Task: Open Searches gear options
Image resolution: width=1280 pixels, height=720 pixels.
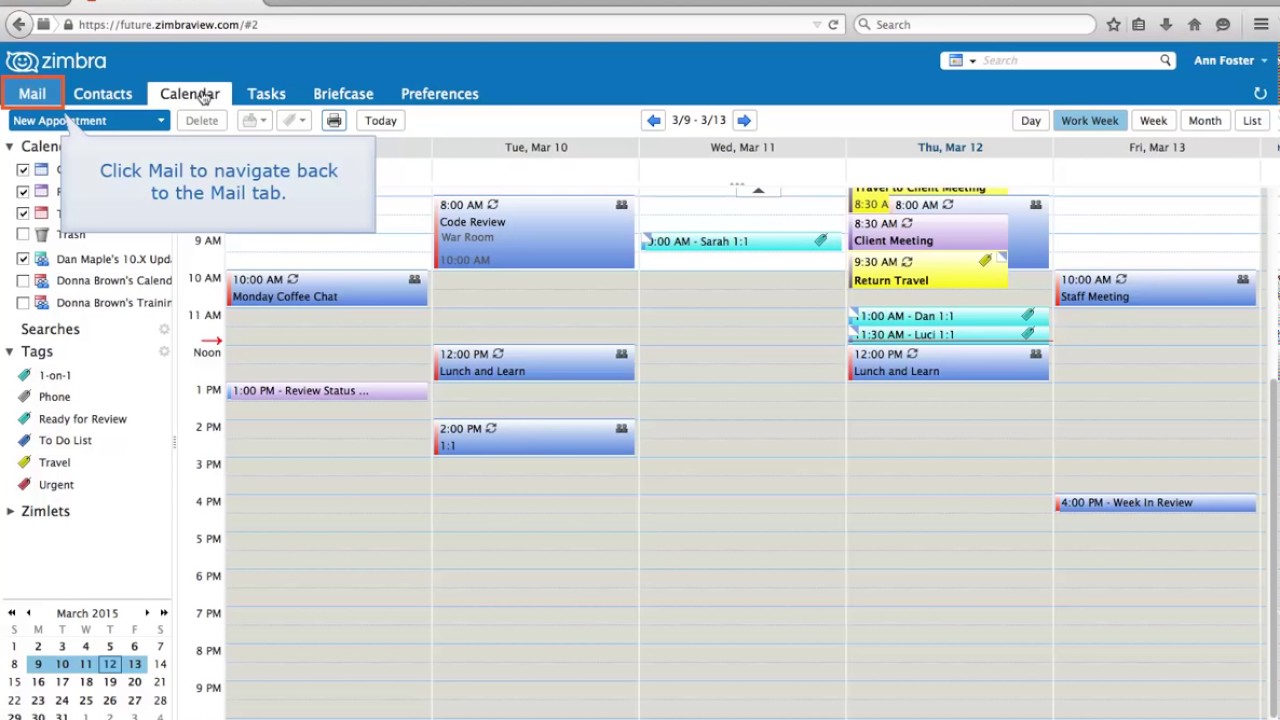Action: (x=164, y=329)
